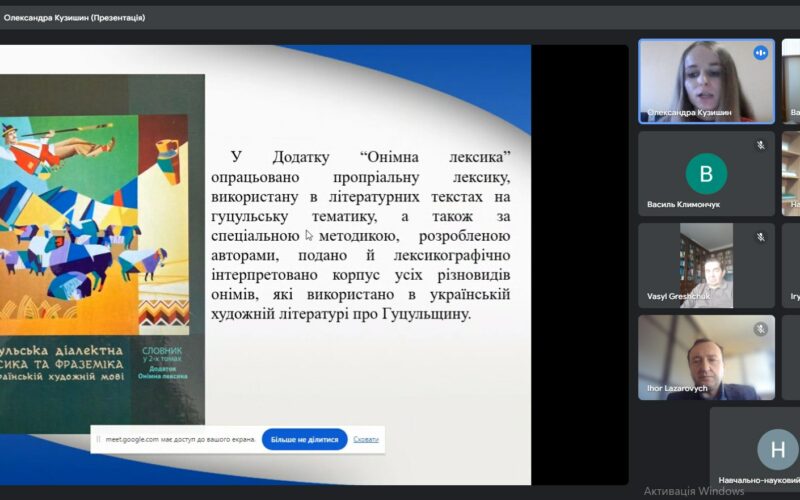Hide the screen sharing bar via "Сховати"
The image size is (800, 500).
point(366,439)
